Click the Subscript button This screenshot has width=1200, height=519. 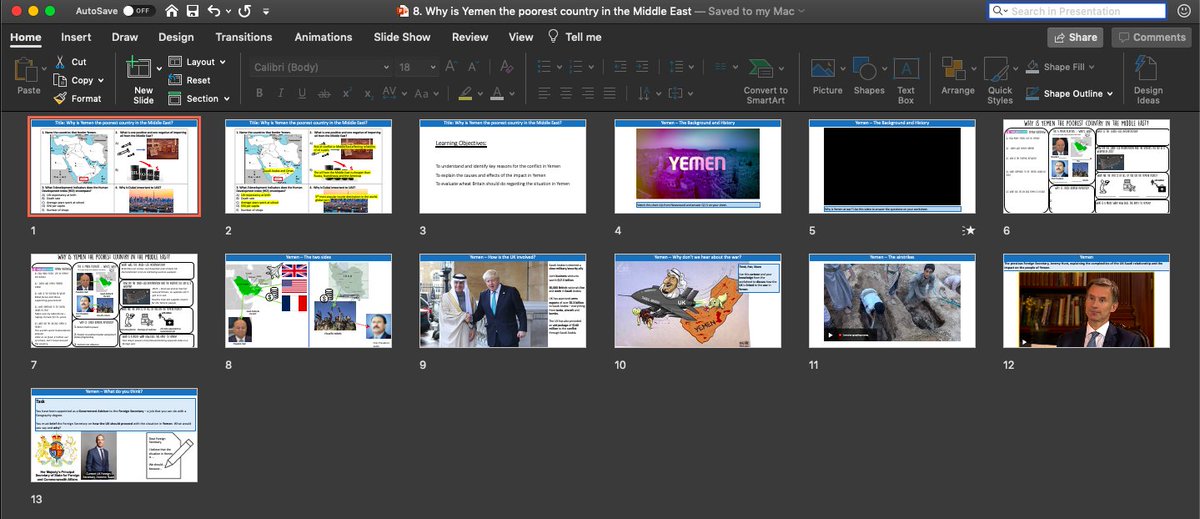click(x=369, y=93)
